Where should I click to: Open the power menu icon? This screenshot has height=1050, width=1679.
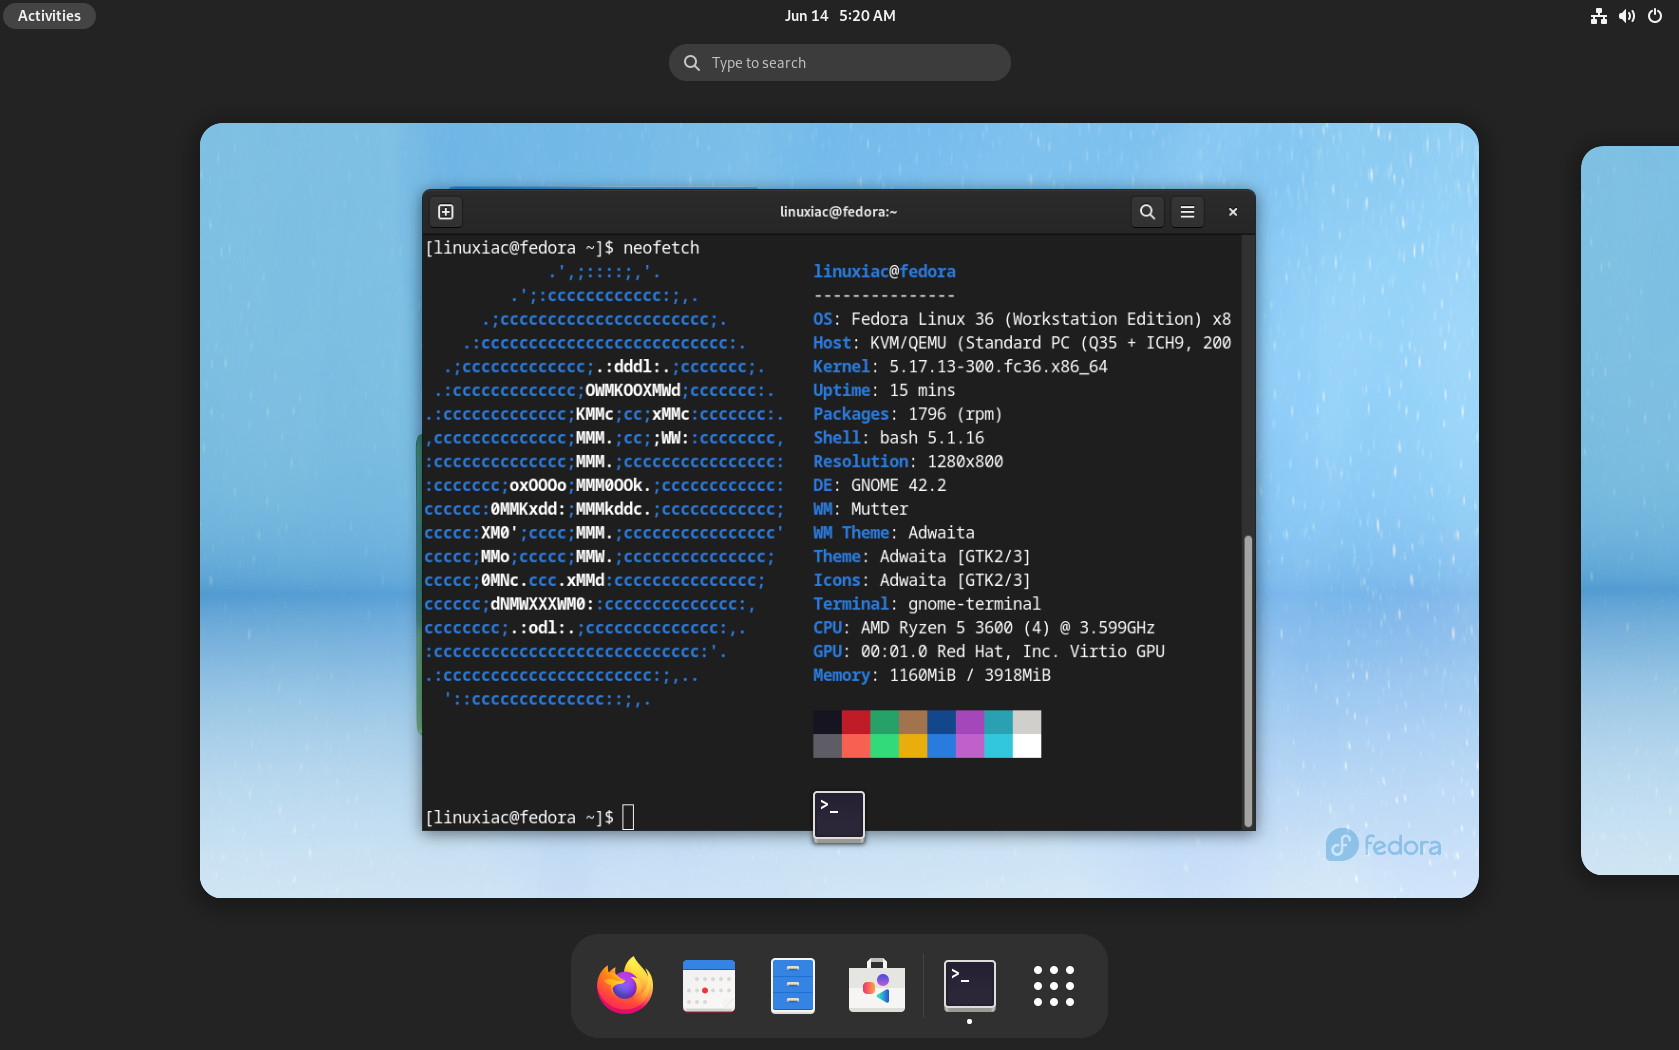point(1655,16)
